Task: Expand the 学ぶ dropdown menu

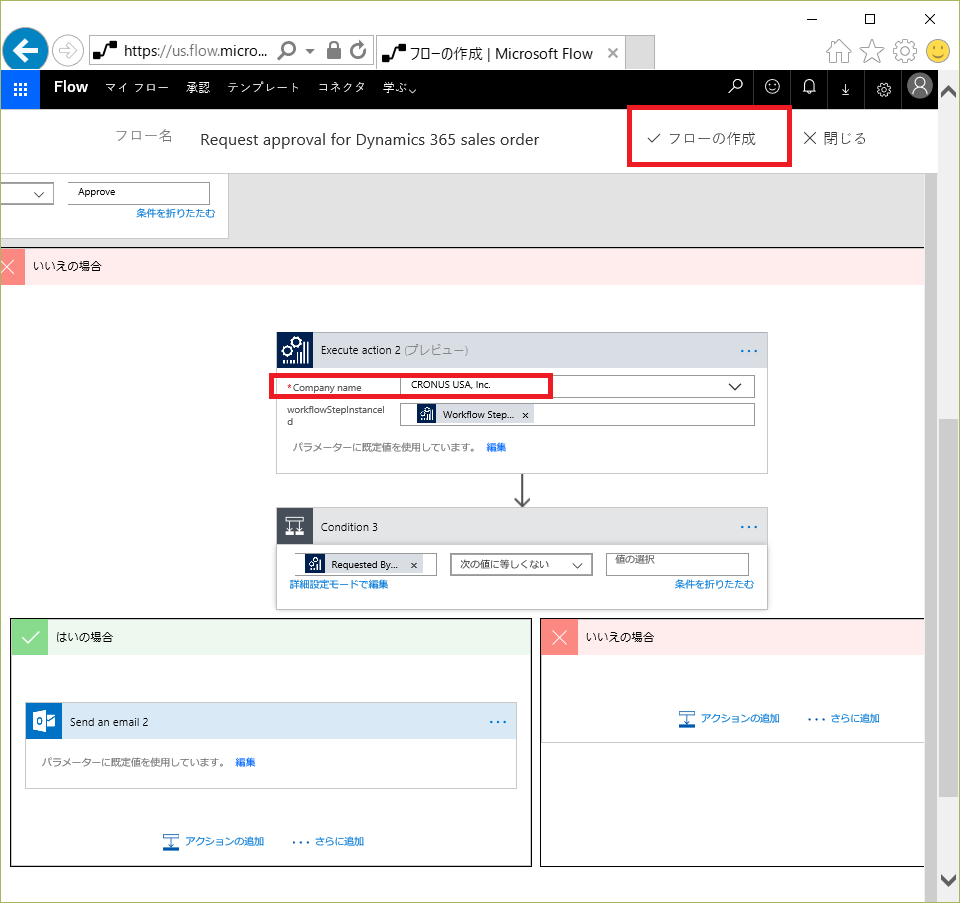Action: [400, 88]
